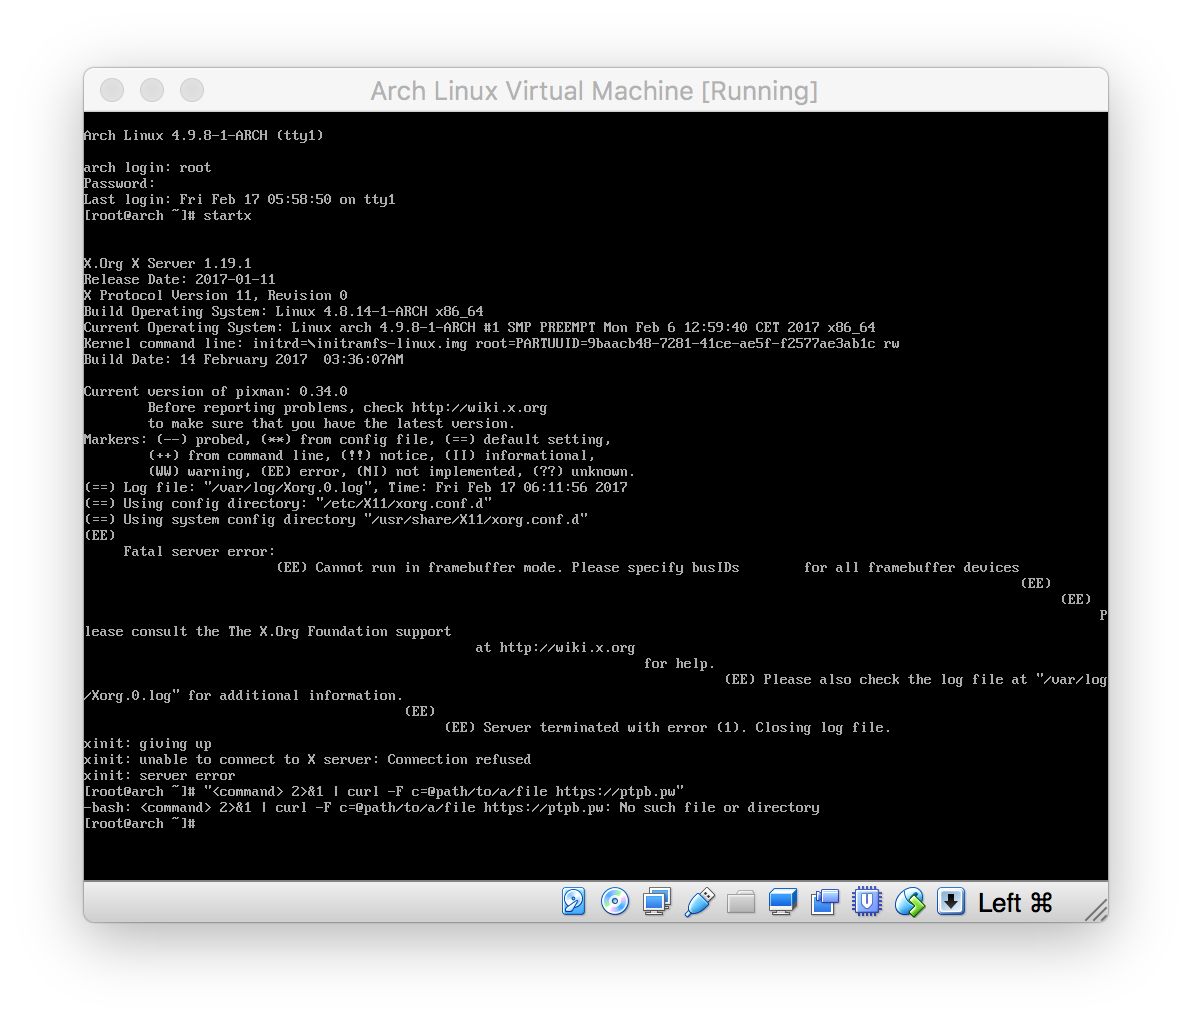
Task: Click "Cannot run in framebuffer mode" message
Action: pyautogui.click(x=648, y=567)
